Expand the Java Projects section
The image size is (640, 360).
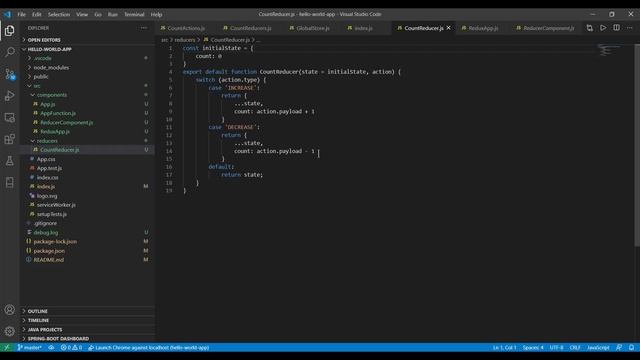(x=45, y=329)
